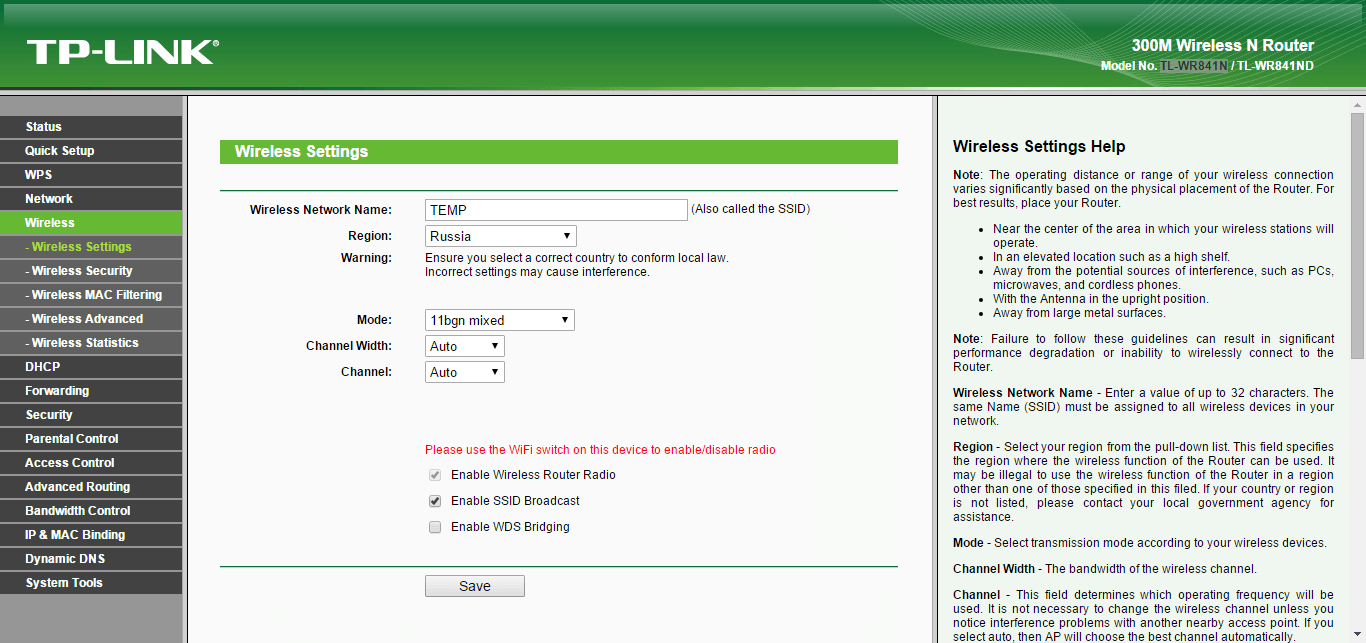
Task: Click the TP-LINK logo
Action: [x=122, y=52]
